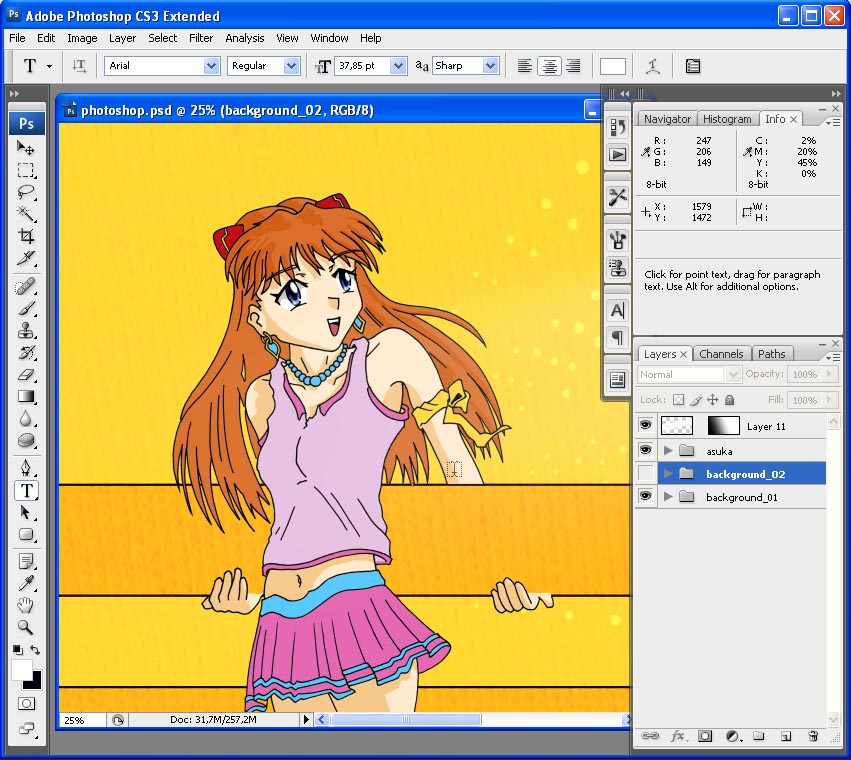The width and height of the screenshot is (851, 760).
Task: Click the Create new group folder button
Action: tap(759, 736)
